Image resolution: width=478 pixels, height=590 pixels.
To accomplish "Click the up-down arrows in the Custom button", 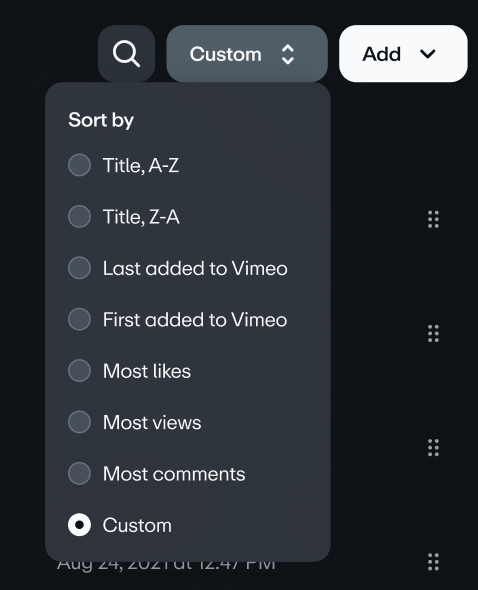I will tap(288, 54).
